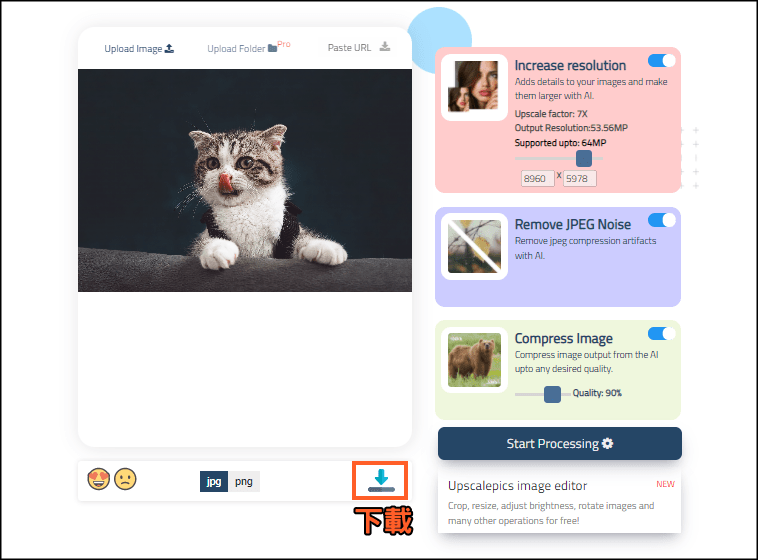Click the upscale factor slider handle
Image resolution: width=758 pixels, height=560 pixels.
(583, 158)
